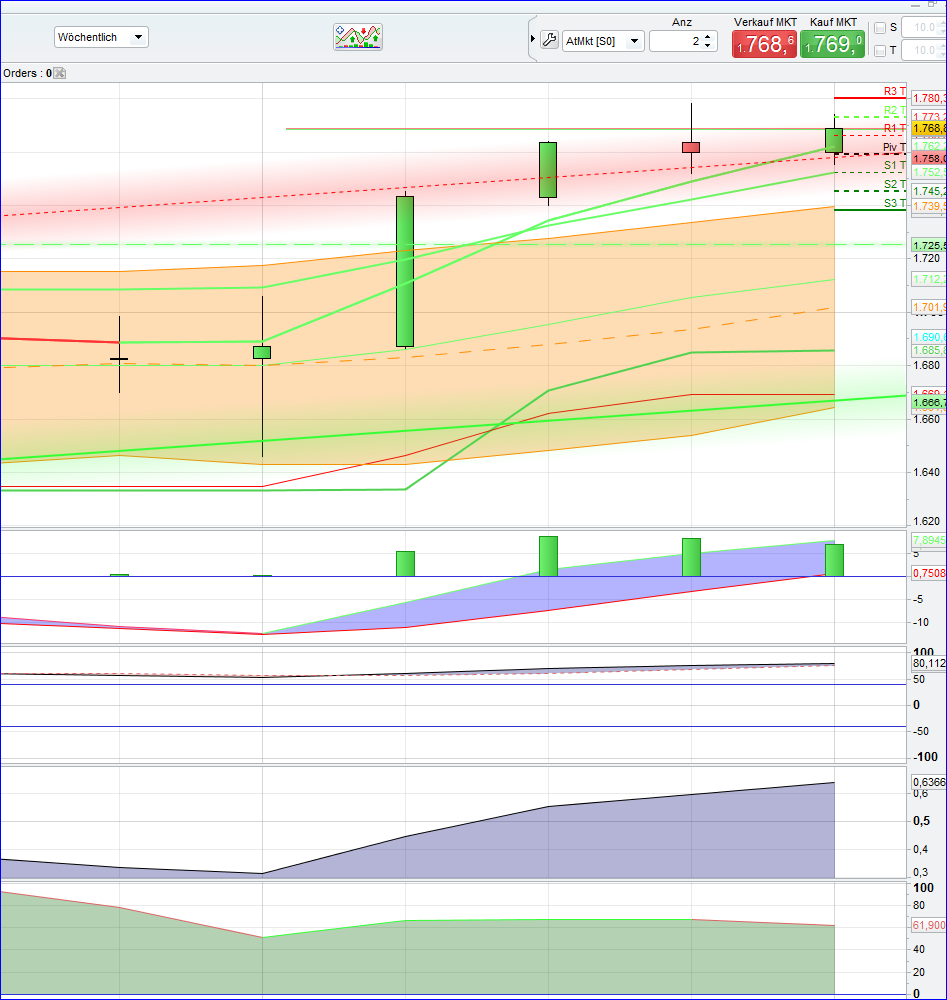The image size is (947, 1000).
Task: Select the tall green candlestick
Action: coord(405,272)
